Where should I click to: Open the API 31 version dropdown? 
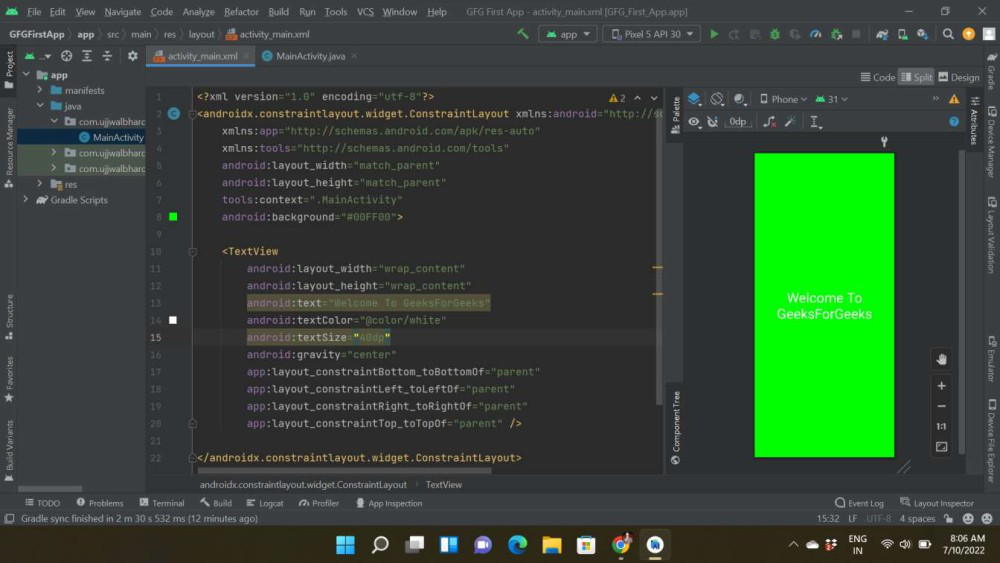831,99
